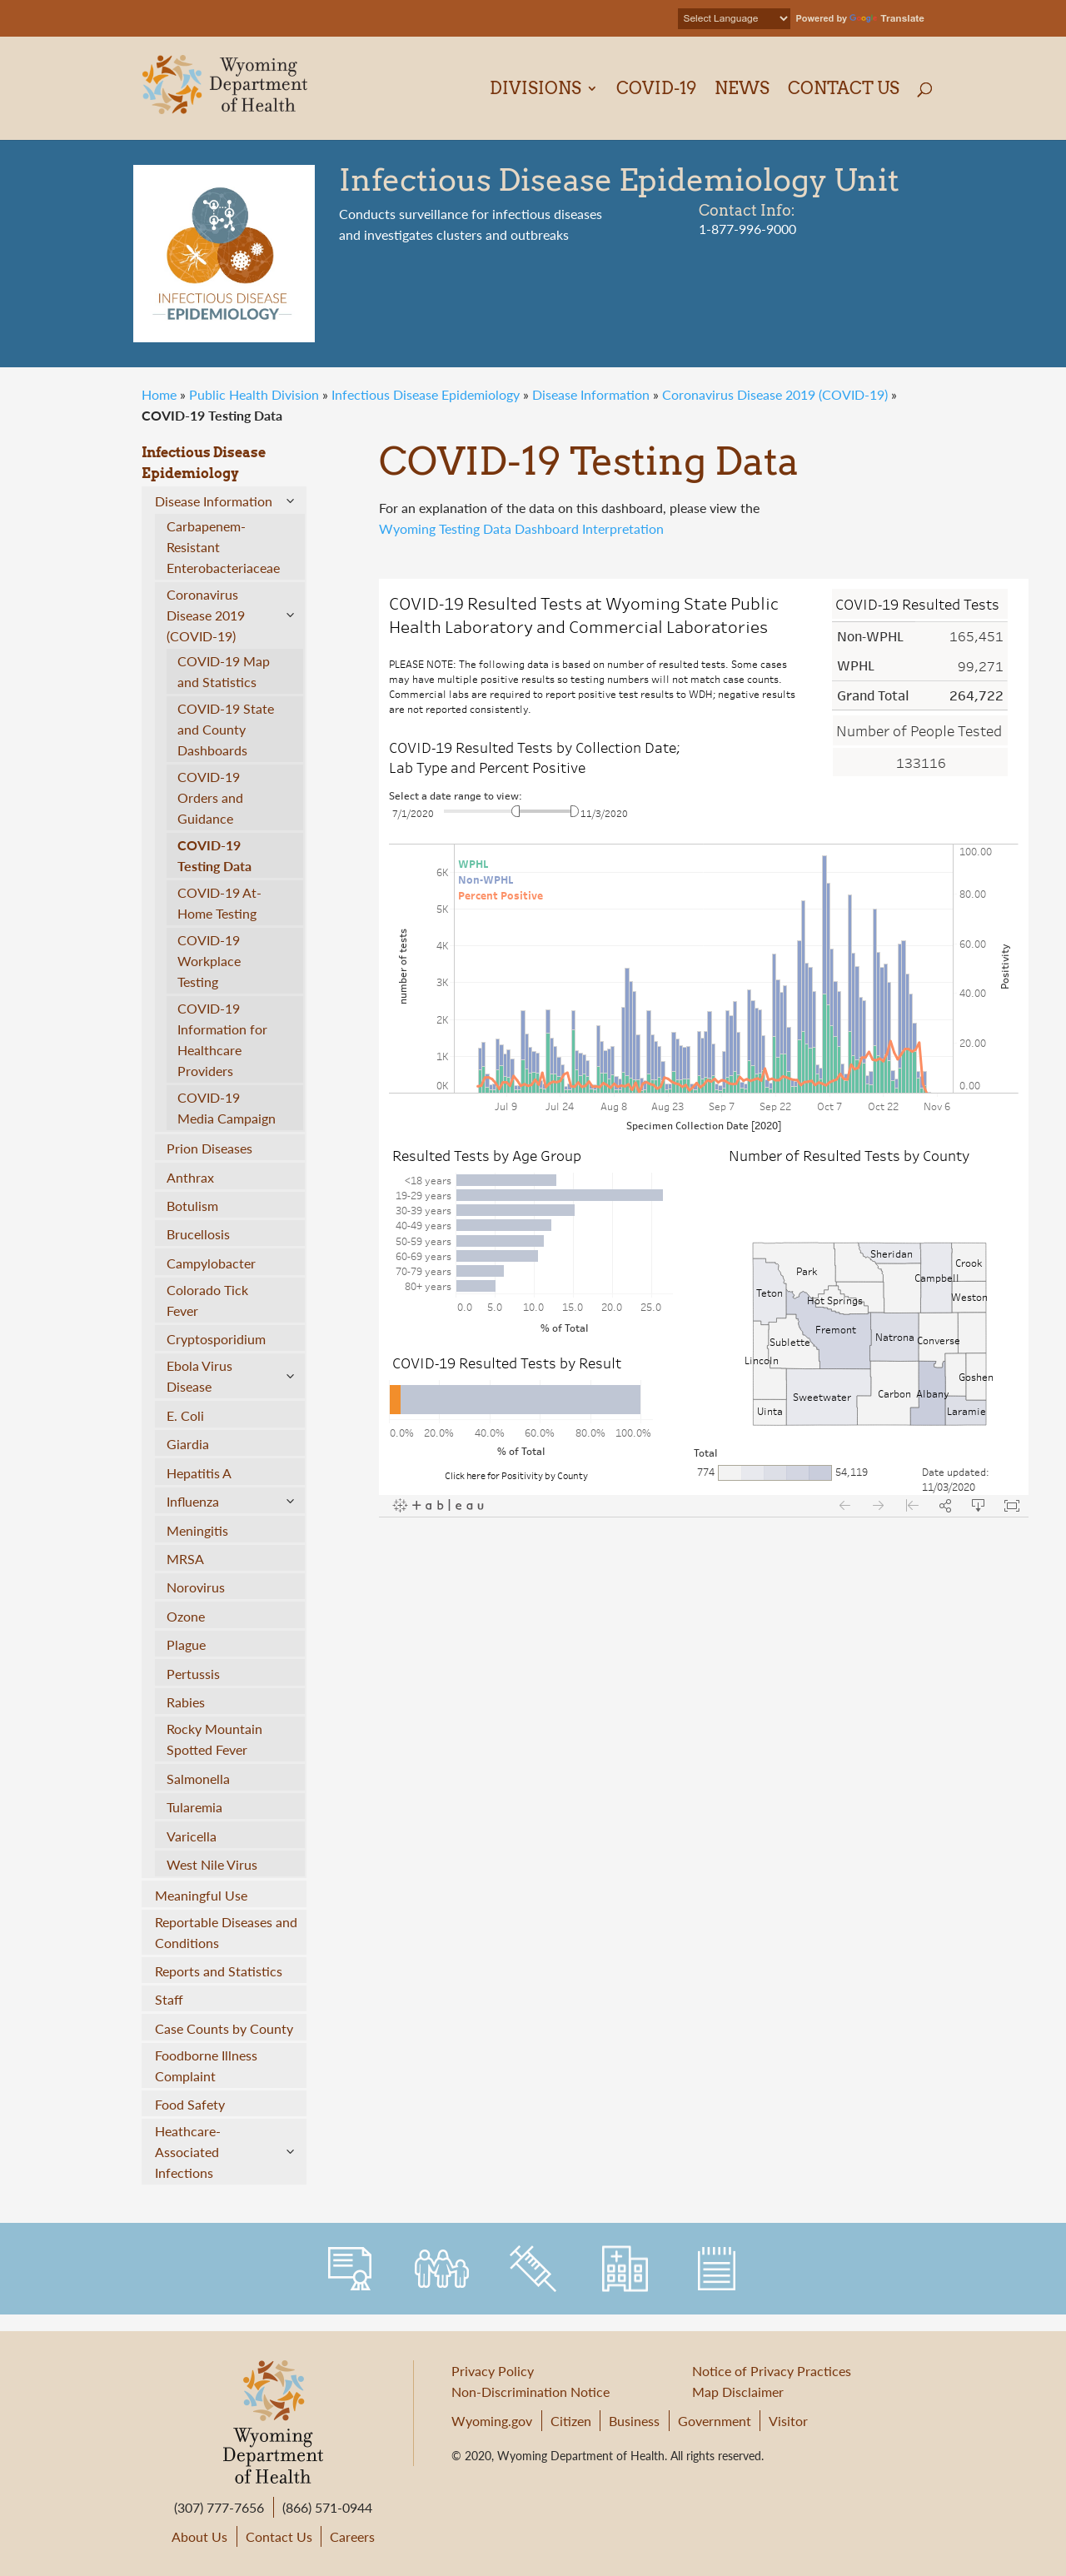The image size is (1066, 2576).
Task: Click the syringe immunization icon
Action: click(533, 2267)
